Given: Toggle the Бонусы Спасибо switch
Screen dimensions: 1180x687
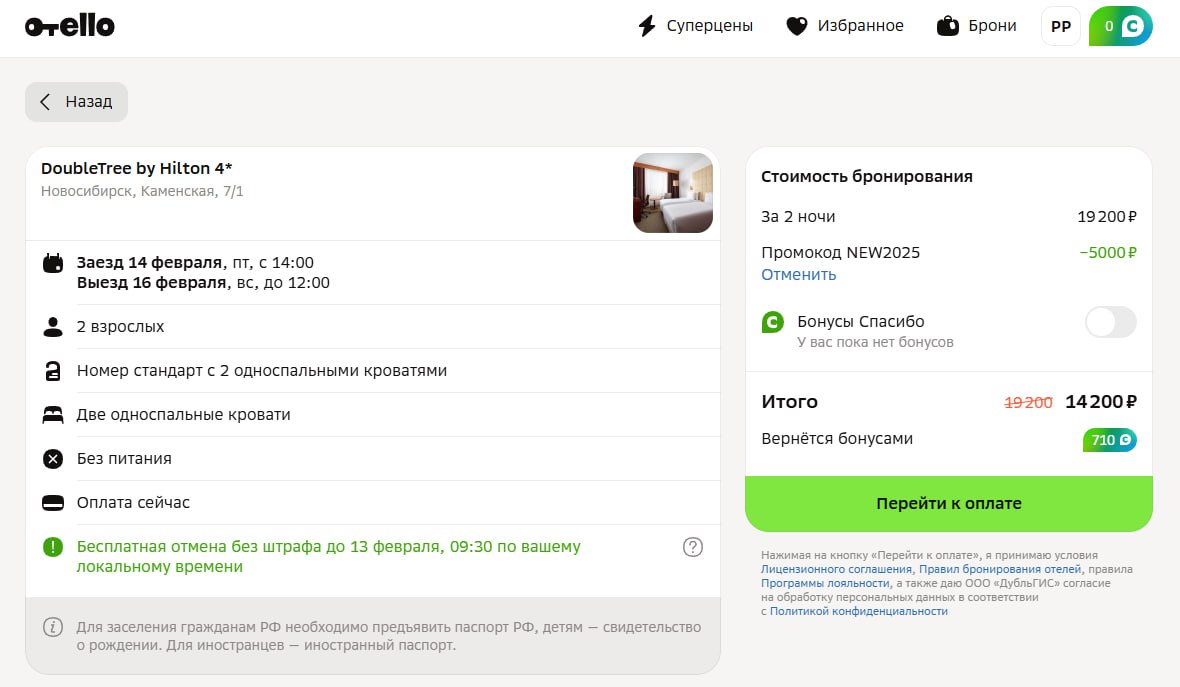Looking at the screenshot, I should pos(1110,322).
